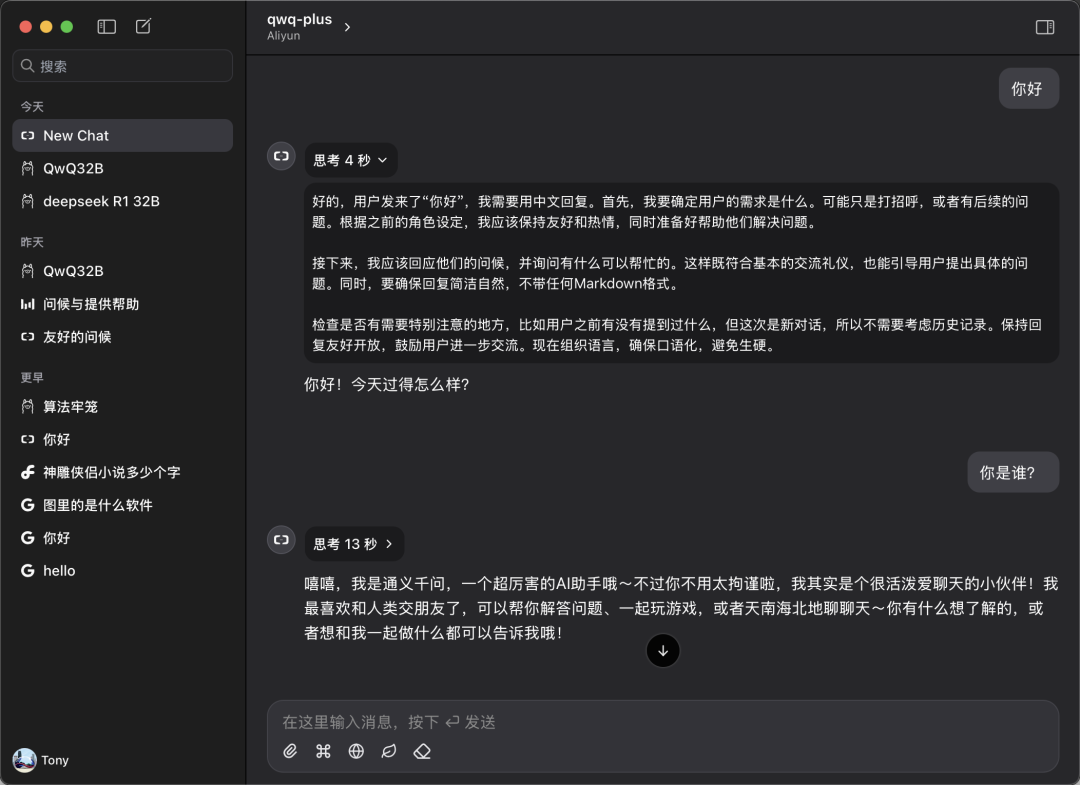Open the qwq-plus model selector dropdown

[307, 22]
